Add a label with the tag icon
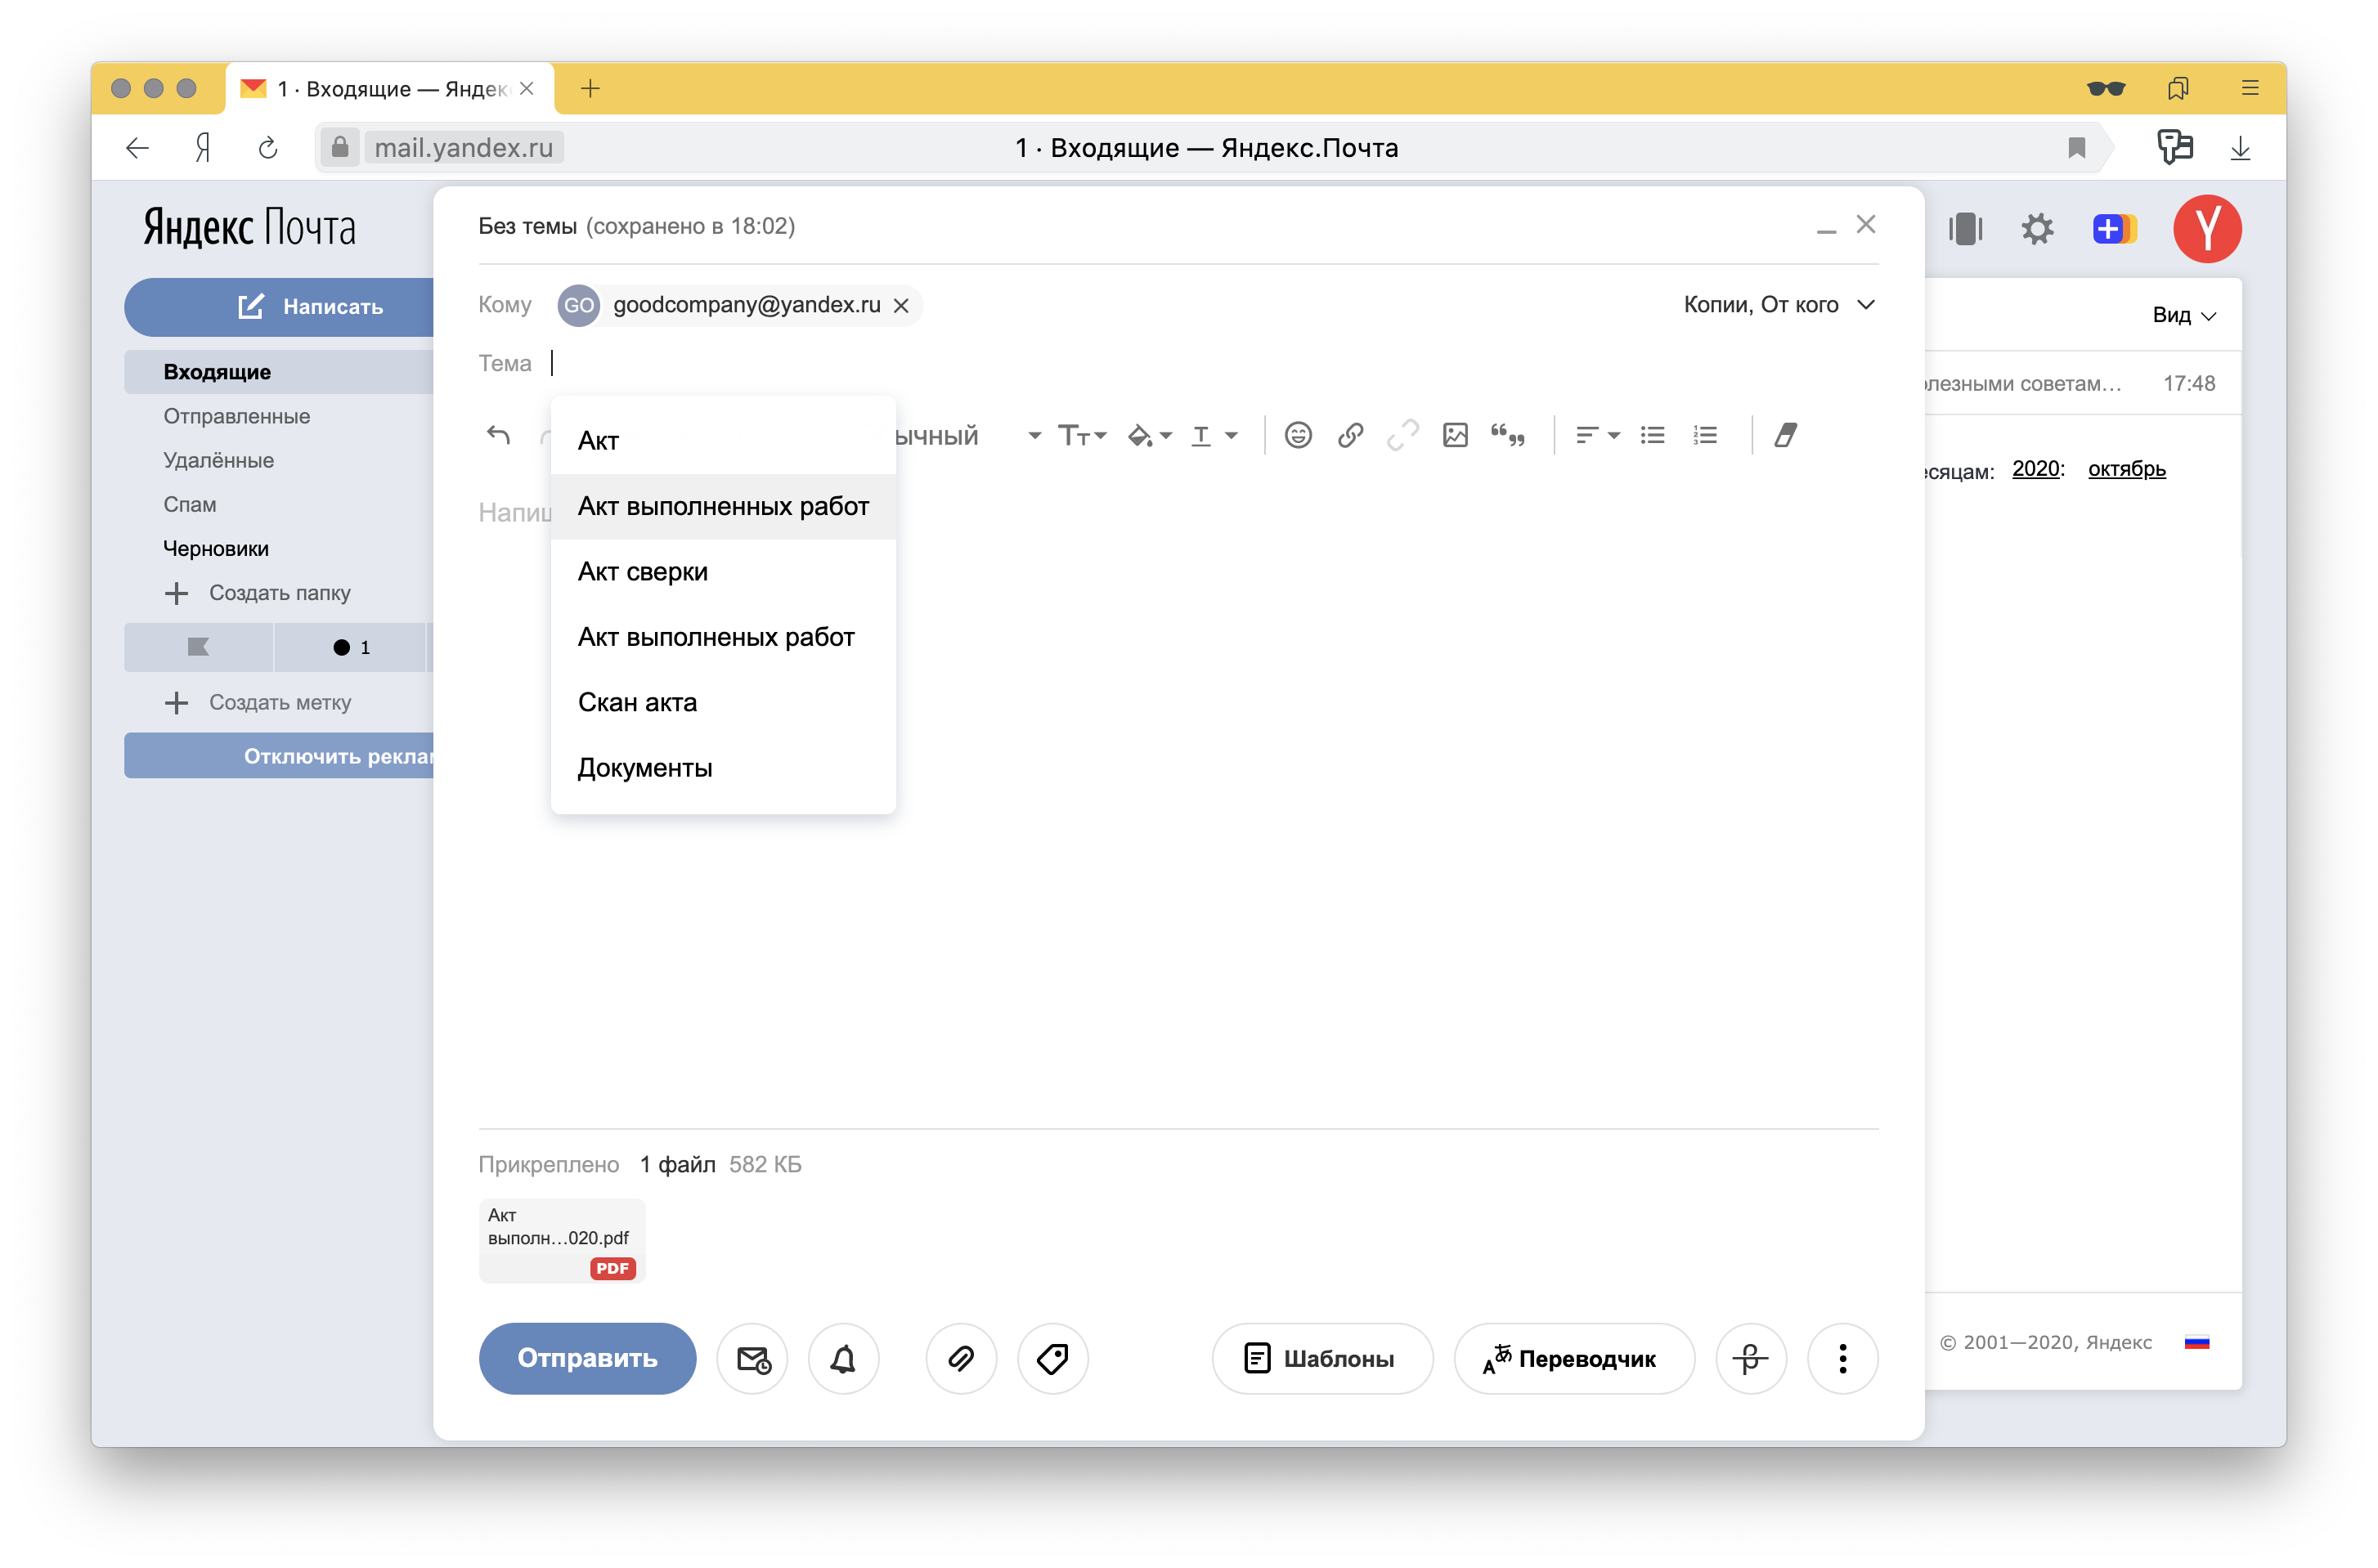Screen dimensions: 2378x1568 coord(1052,1358)
